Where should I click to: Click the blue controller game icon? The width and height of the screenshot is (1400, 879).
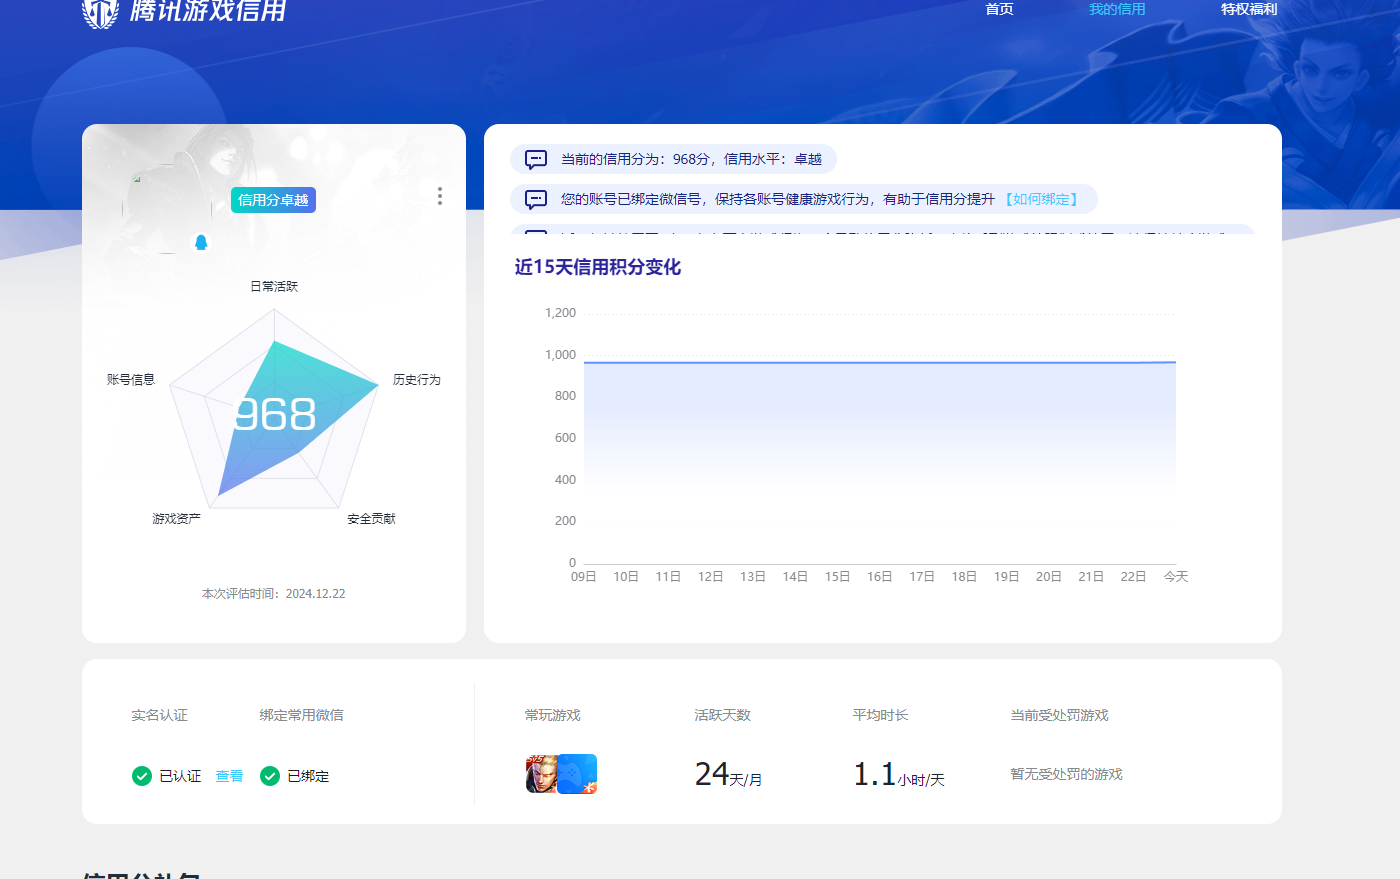(x=578, y=774)
